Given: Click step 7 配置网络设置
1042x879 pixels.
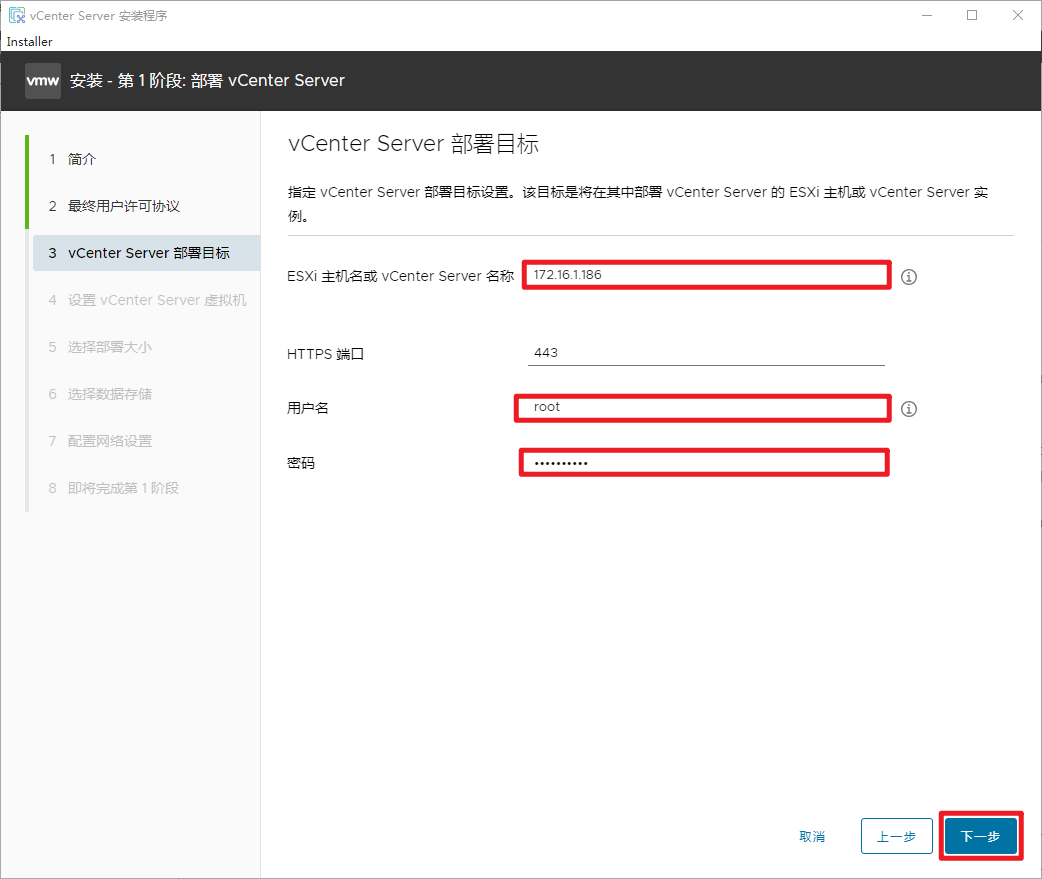Looking at the screenshot, I should (x=110, y=441).
